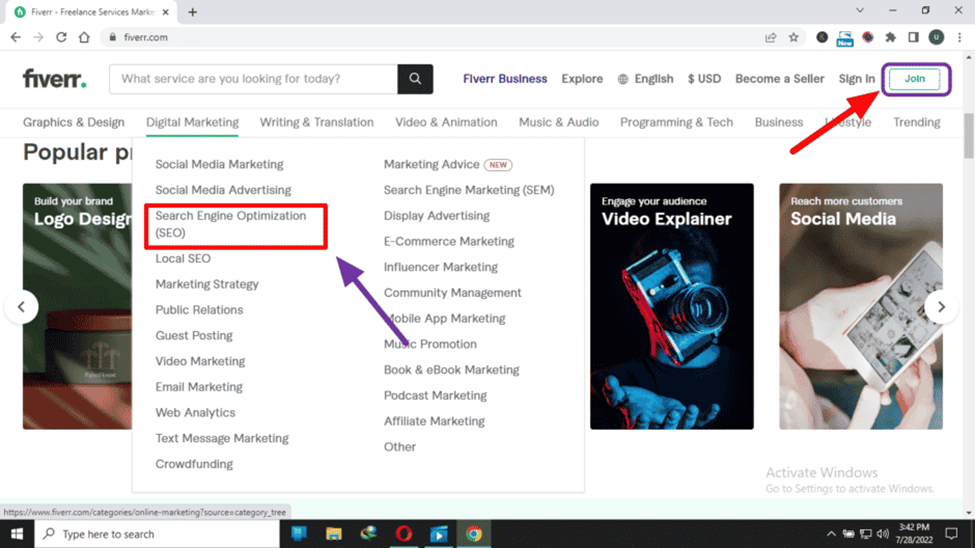Viewport: 975px width, 548px height.
Task: Click the Fiverr logo
Action: click(55, 79)
